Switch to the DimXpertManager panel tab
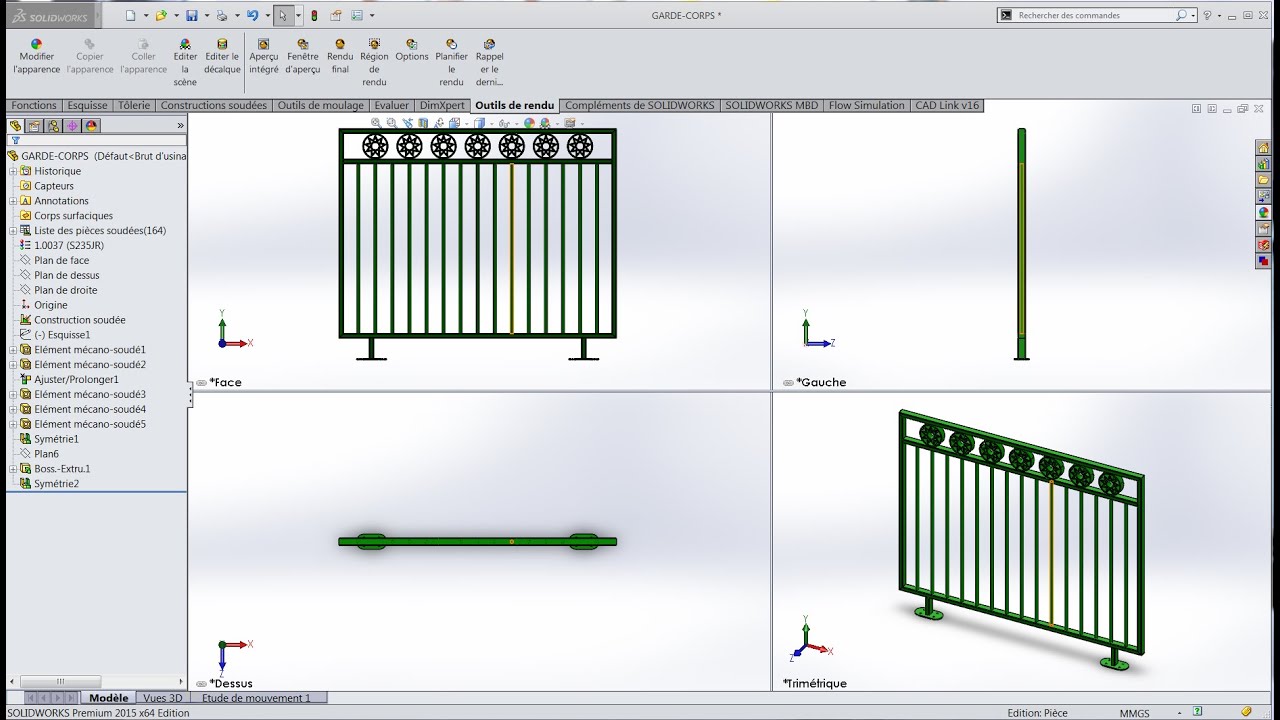 click(x=72, y=126)
